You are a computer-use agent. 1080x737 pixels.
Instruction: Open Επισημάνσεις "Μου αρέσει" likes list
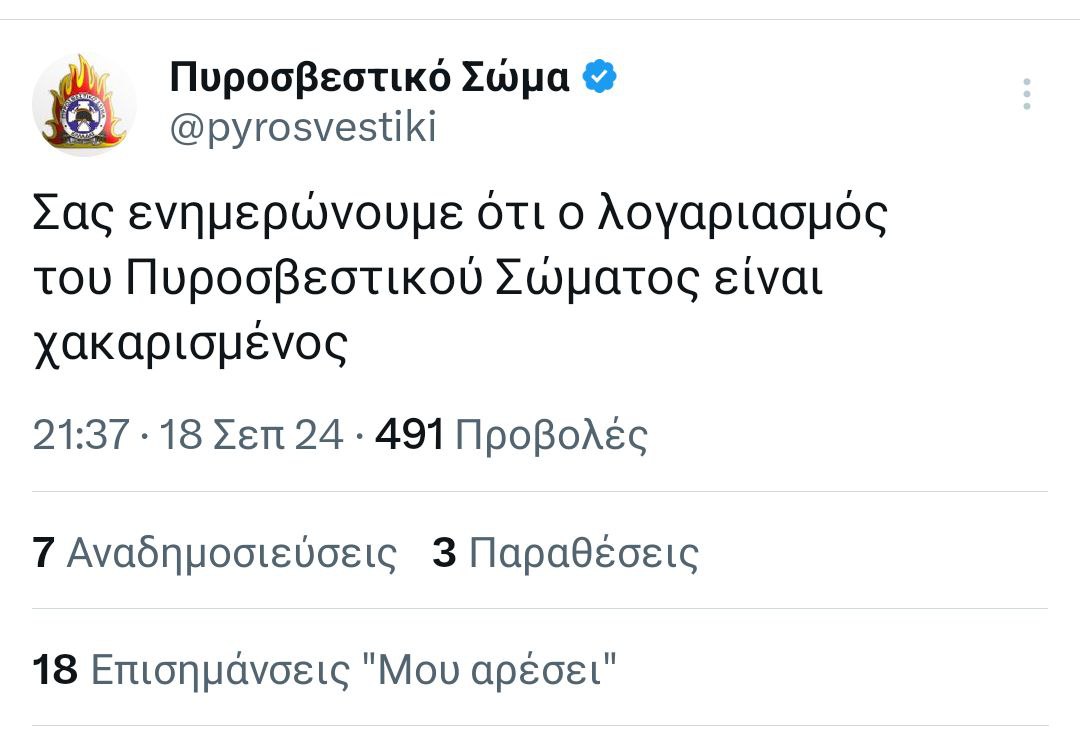(353, 669)
